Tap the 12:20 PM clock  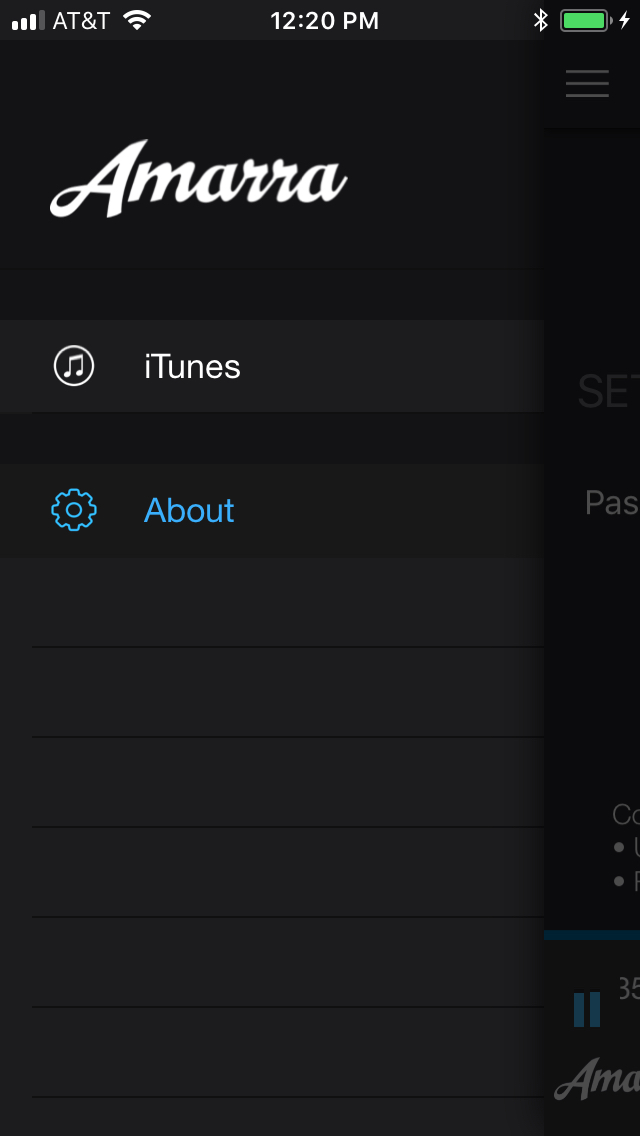click(325, 20)
